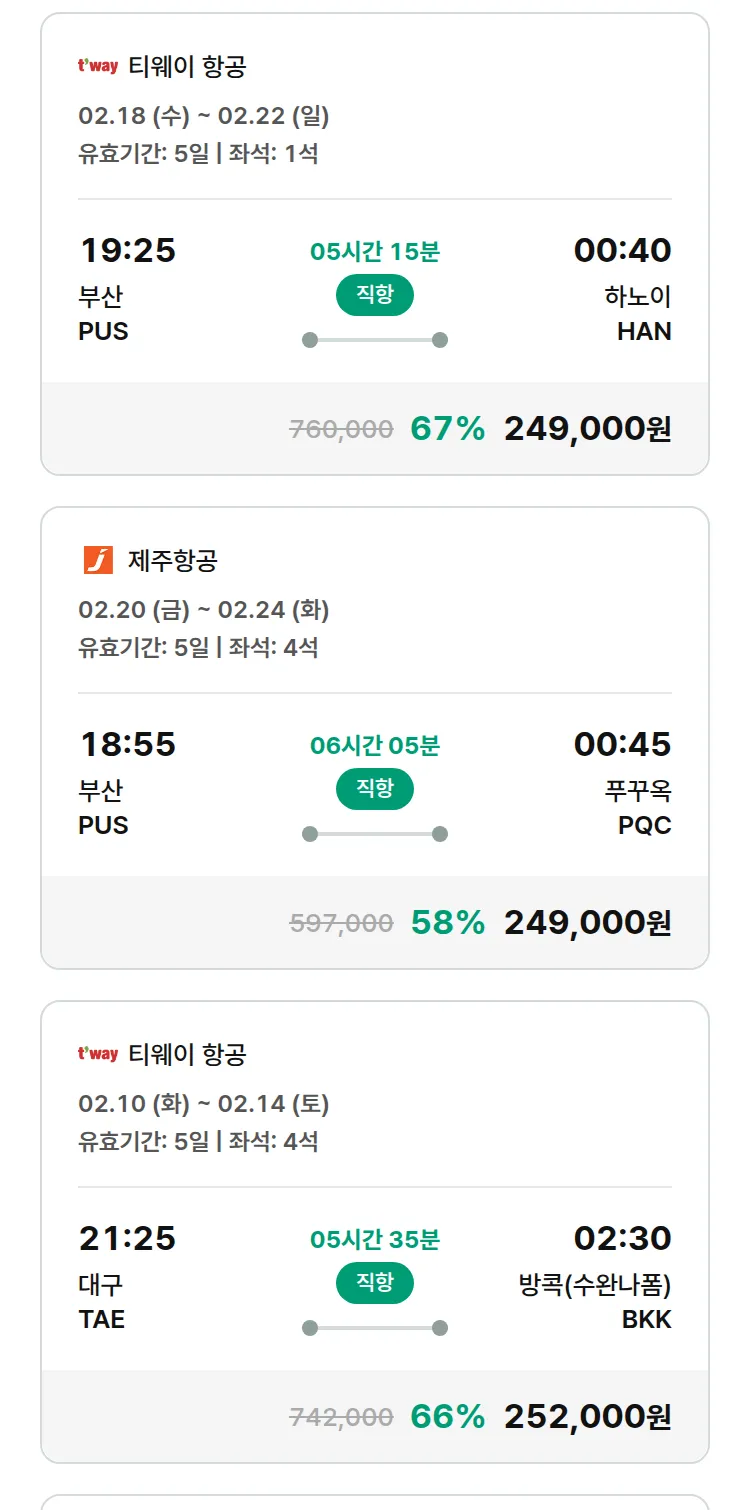The width and height of the screenshot is (750, 1510).
Task: Click the T'way logo on Hanoi flight card
Action: coord(98,67)
